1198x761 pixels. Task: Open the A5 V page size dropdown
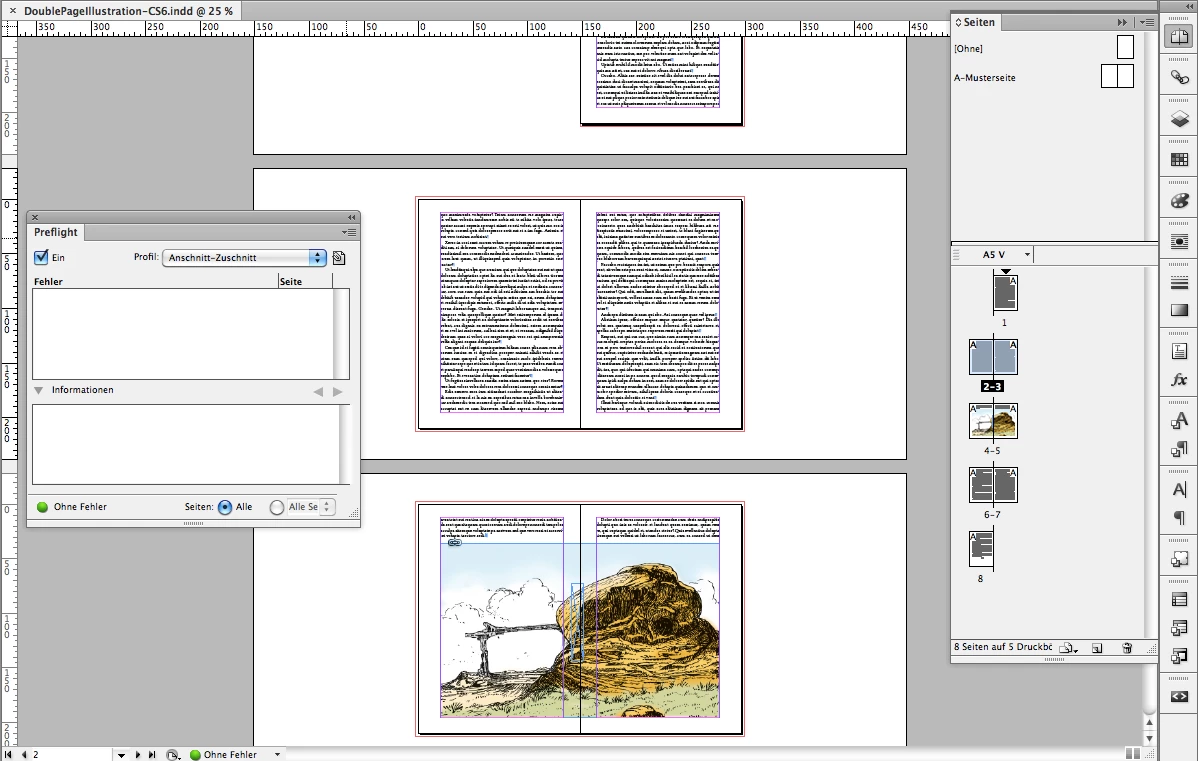click(x=1027, y=254)
